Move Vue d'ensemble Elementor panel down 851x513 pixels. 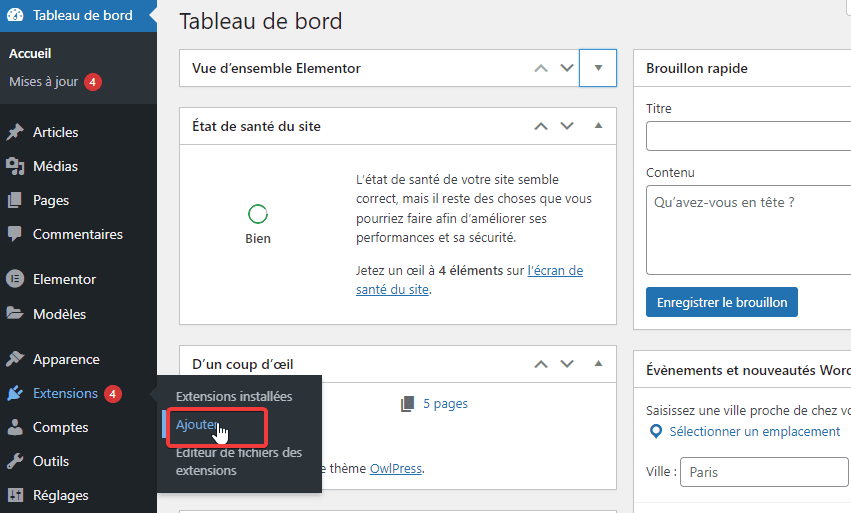pyautogui.click(x=567, y=68)
